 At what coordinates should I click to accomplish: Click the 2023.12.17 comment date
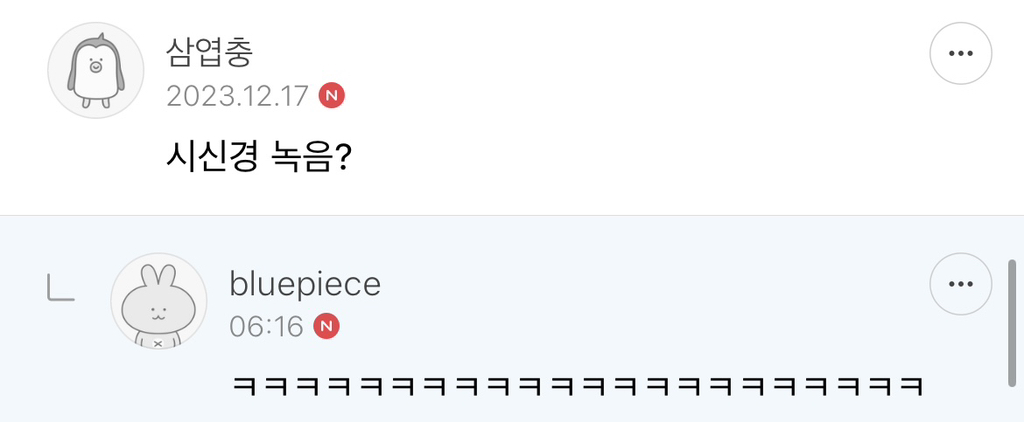pos(238,96)
